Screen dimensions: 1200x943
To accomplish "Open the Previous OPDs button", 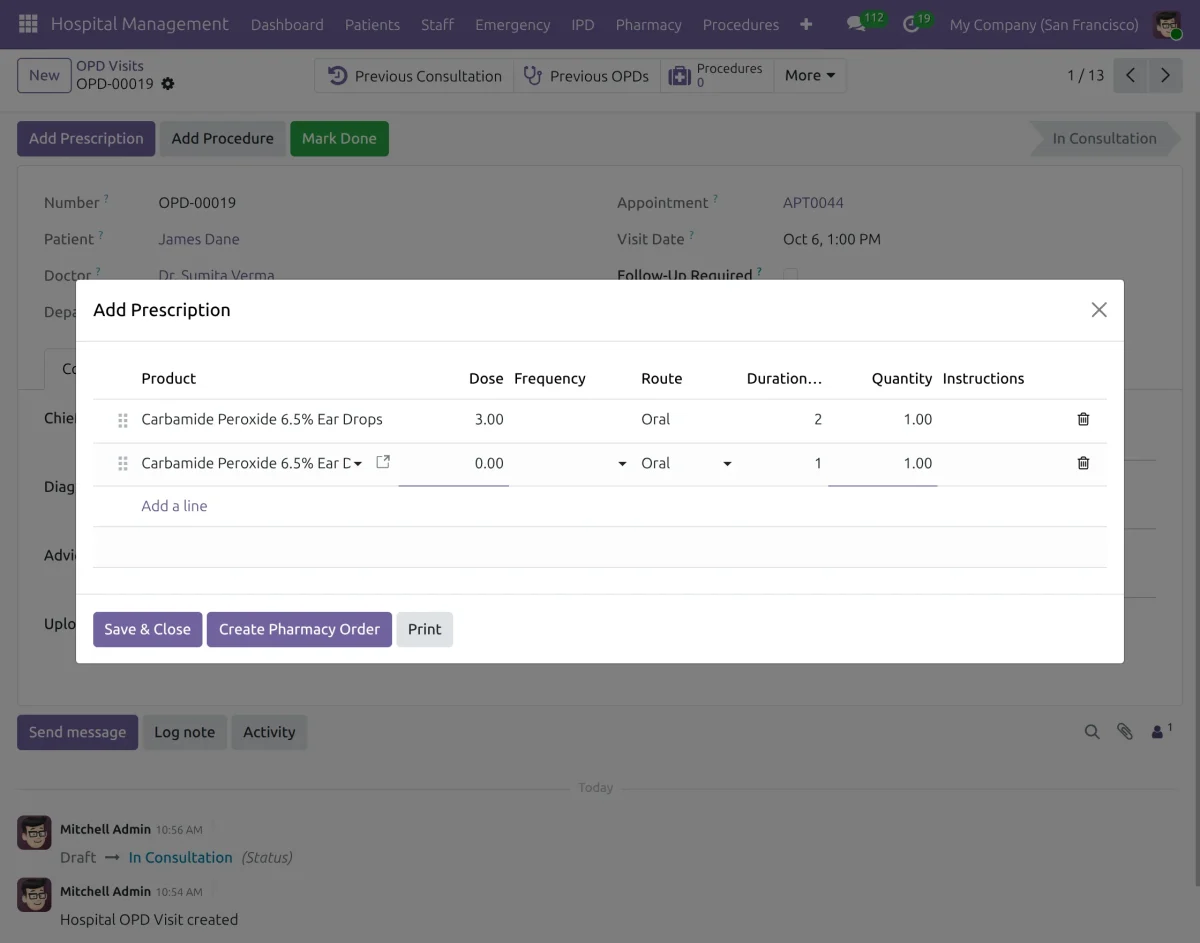I will (x=587, y=76).
